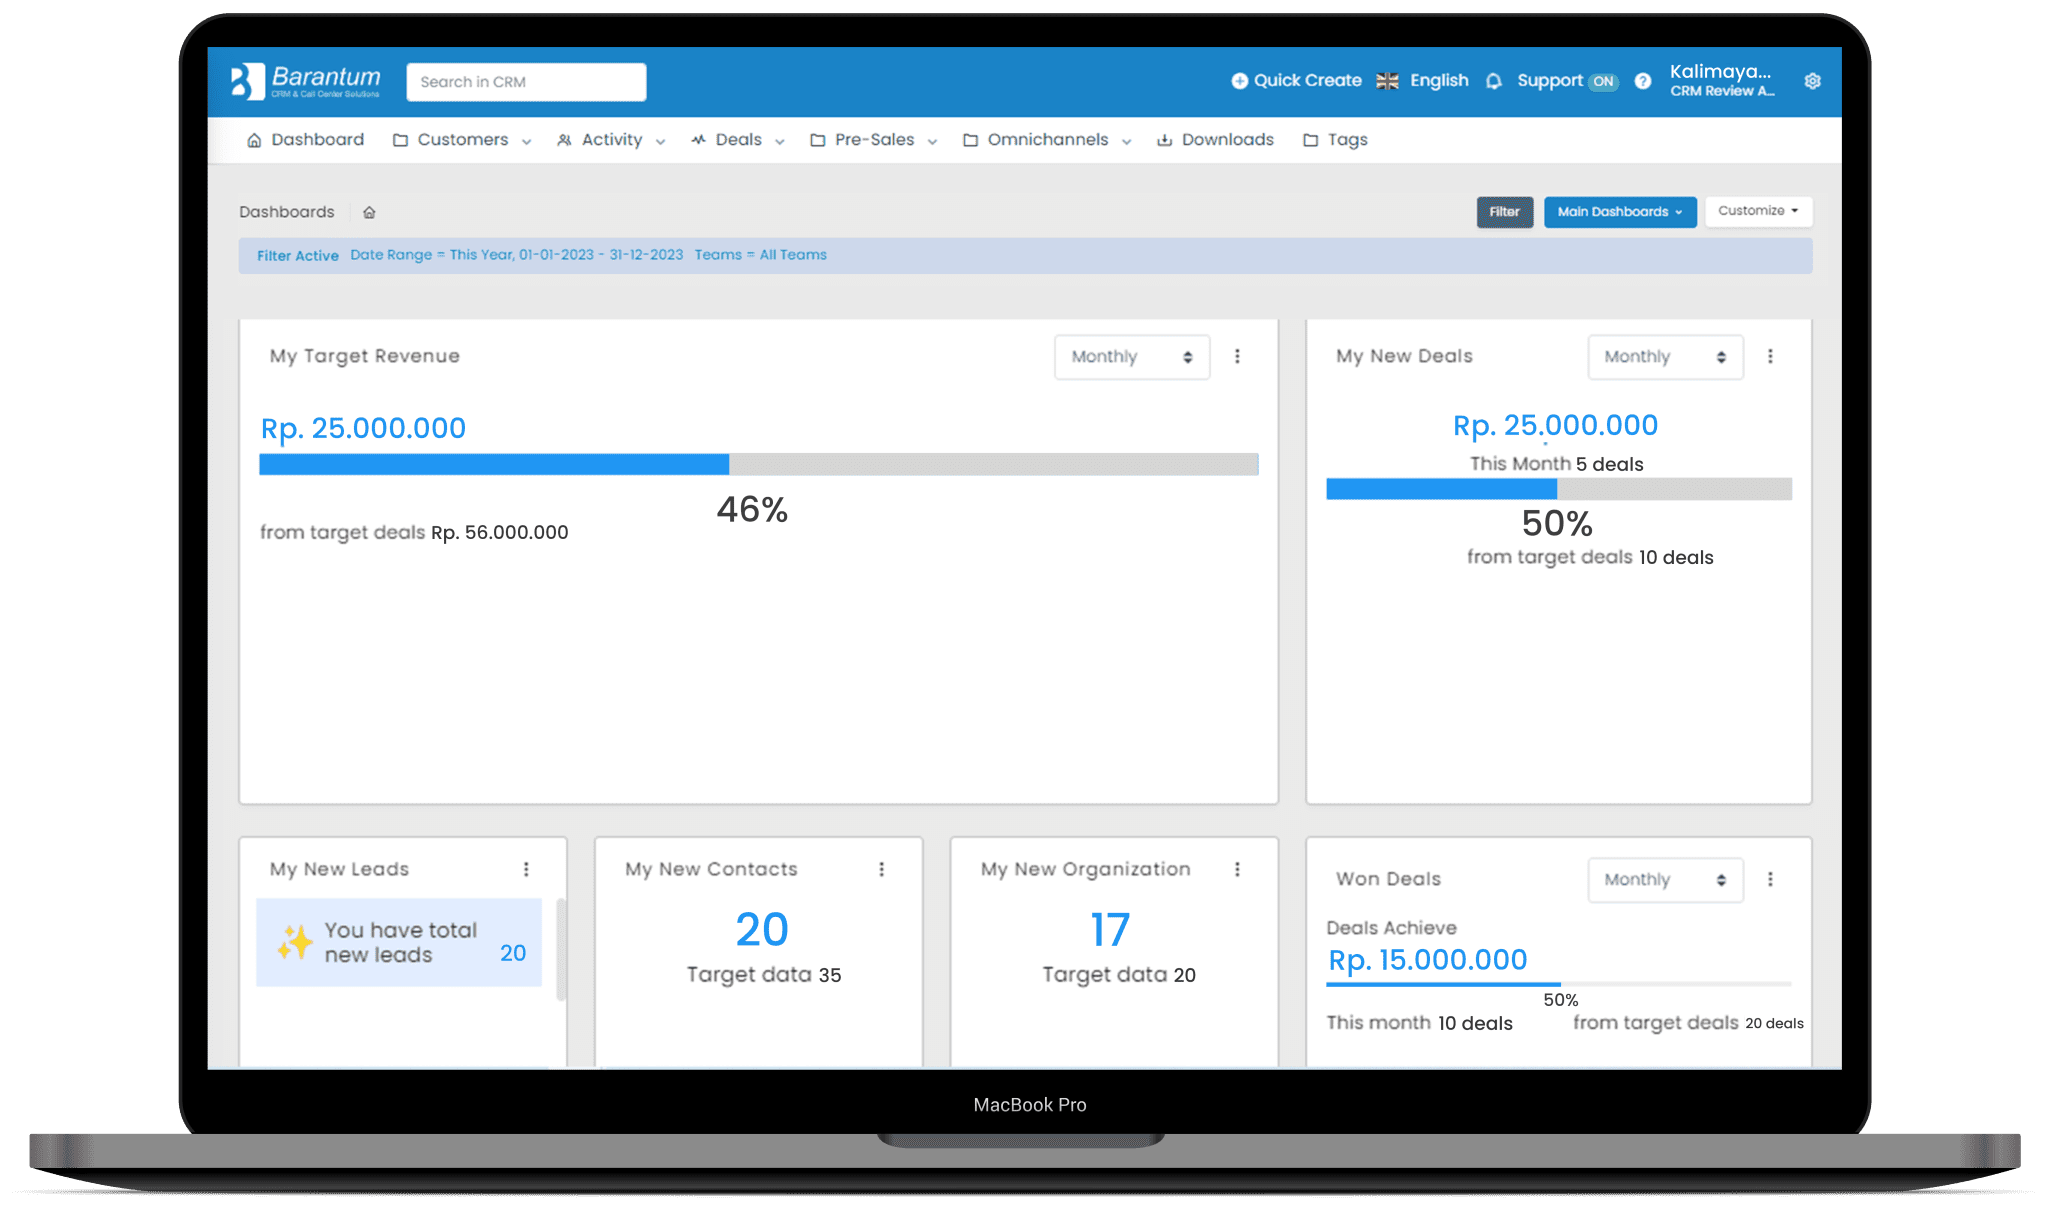Click the Dashboards home breadcrumb icon
This screenshot has height=1206, width=2048.
369,211
